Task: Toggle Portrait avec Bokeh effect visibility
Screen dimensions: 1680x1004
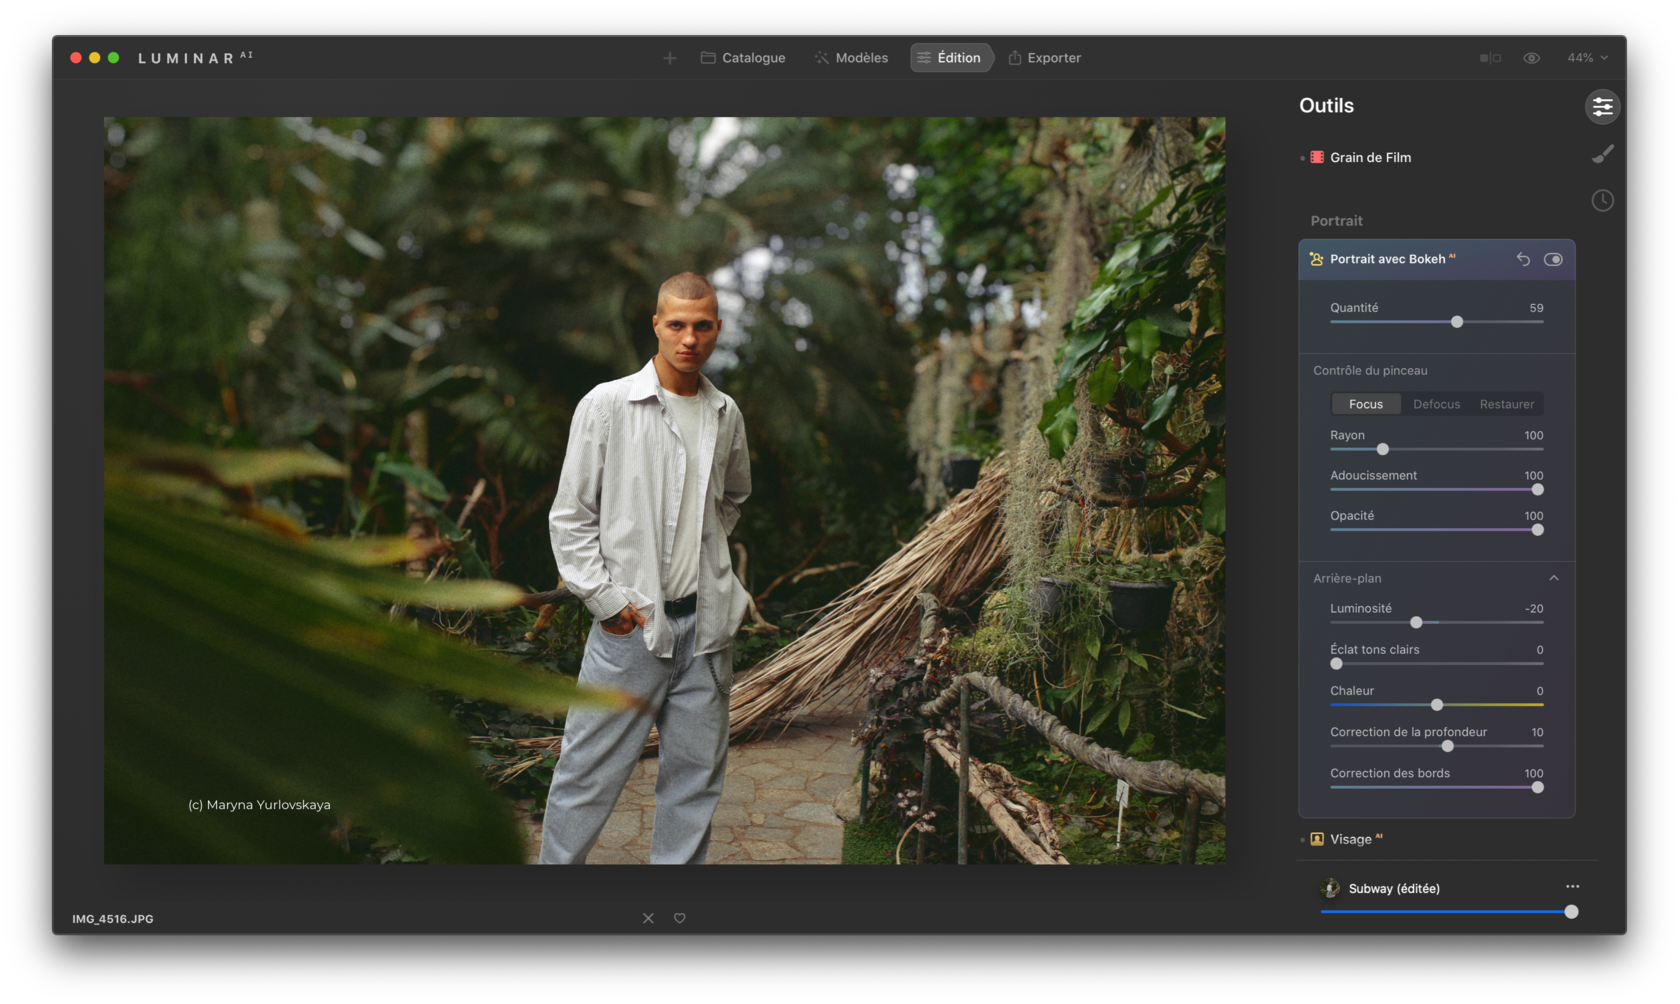Action: pos(1553,259)
